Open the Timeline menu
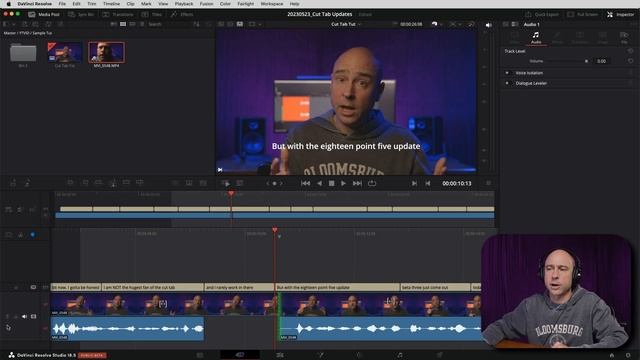 pyautogui.click(x=111, y=4)
